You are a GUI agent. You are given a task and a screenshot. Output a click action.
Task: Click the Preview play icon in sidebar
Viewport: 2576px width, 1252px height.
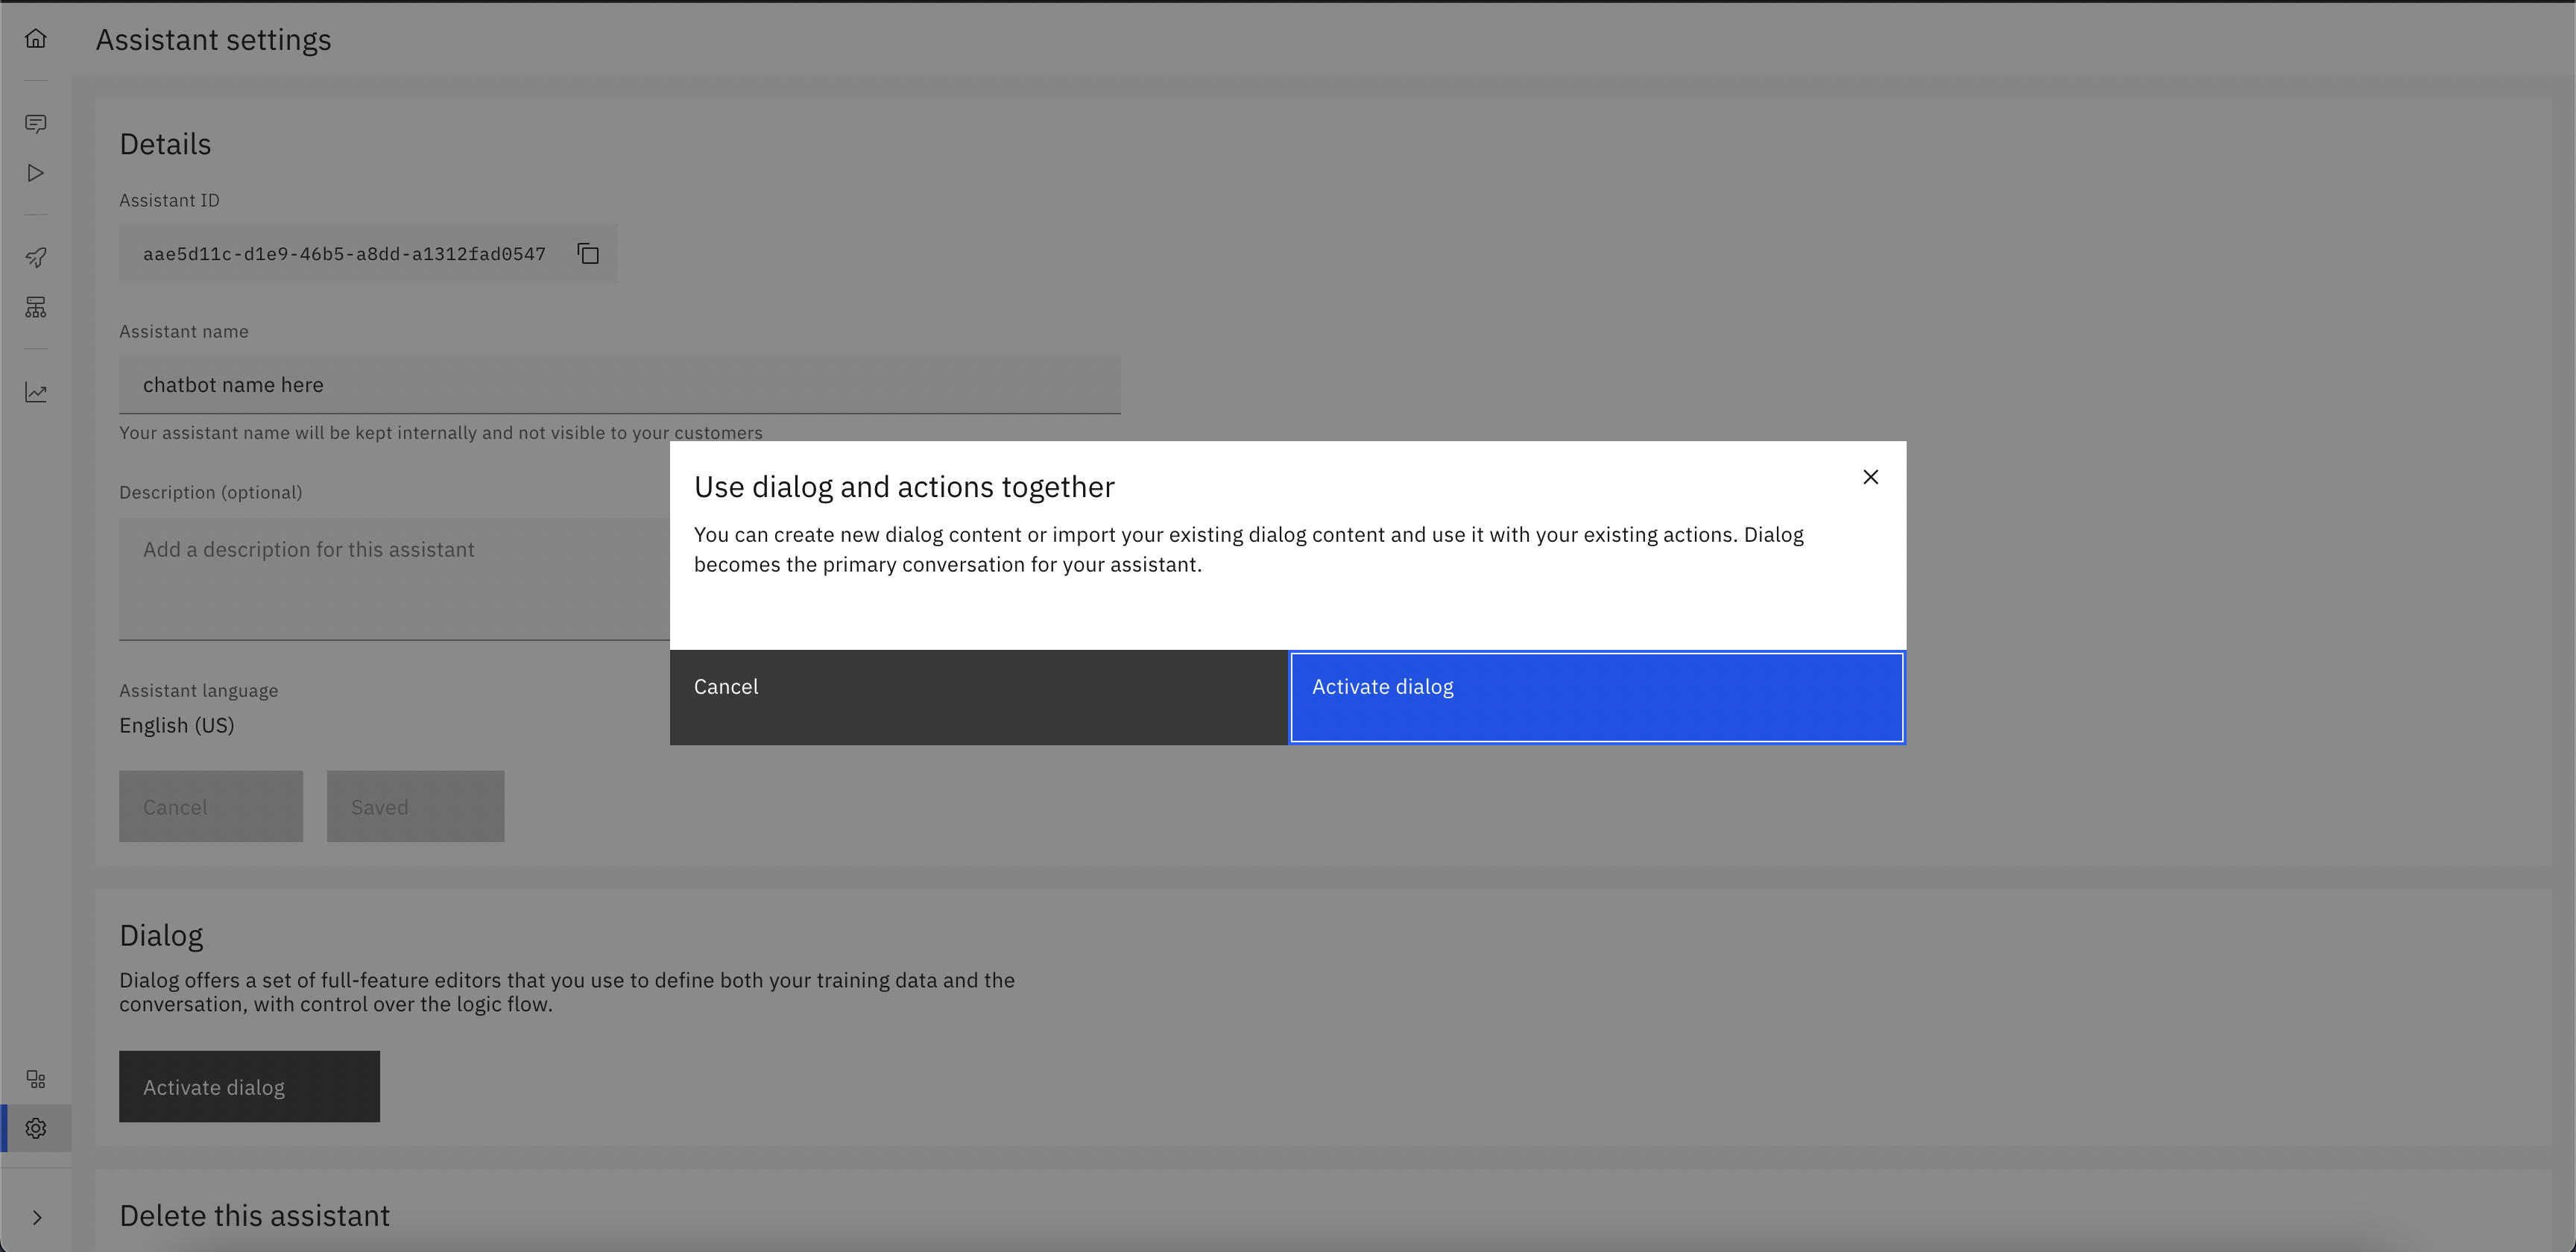[36, 173]
